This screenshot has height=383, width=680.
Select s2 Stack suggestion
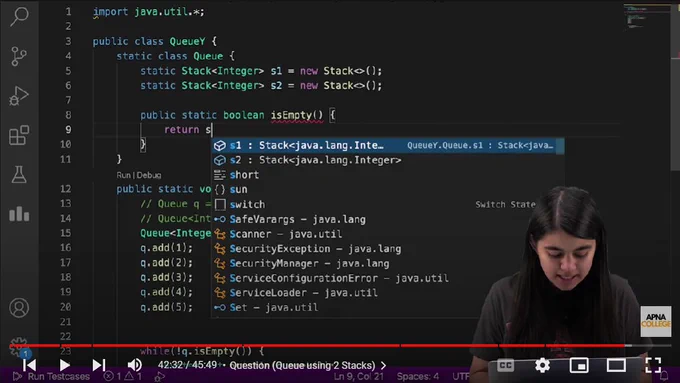[x=388, y=160]
